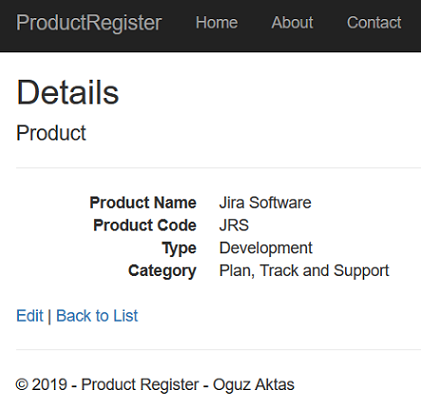
Task: Select the Product subheading text
Action: pos(51,133)
